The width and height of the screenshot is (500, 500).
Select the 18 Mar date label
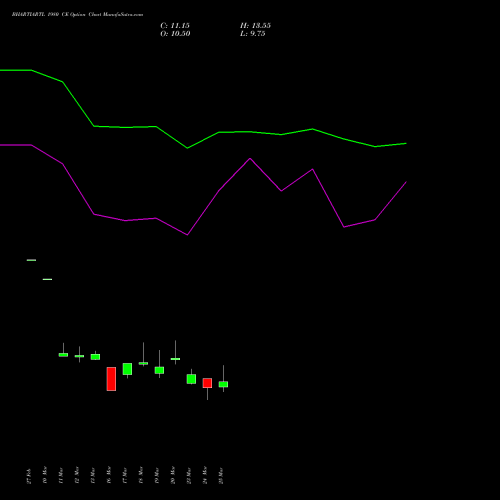coord(141,475)
